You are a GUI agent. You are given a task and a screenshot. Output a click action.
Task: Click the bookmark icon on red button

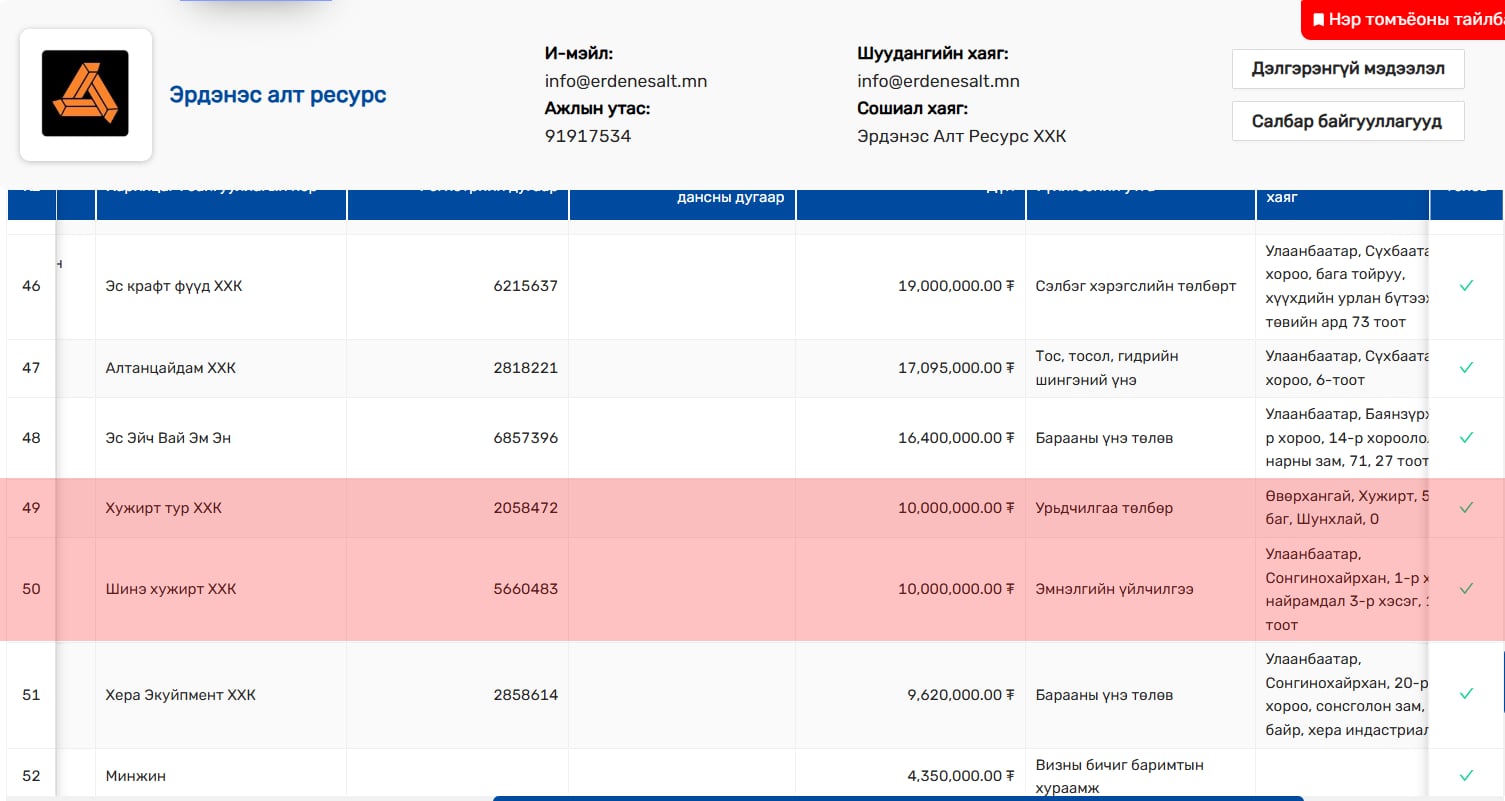tap(1318, 20)
